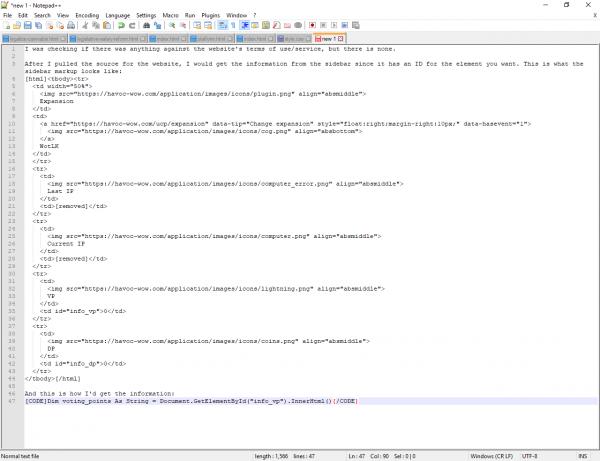Click the Save All toolbar icon
This screenshot has height=461, width=600.
(38, 25)
